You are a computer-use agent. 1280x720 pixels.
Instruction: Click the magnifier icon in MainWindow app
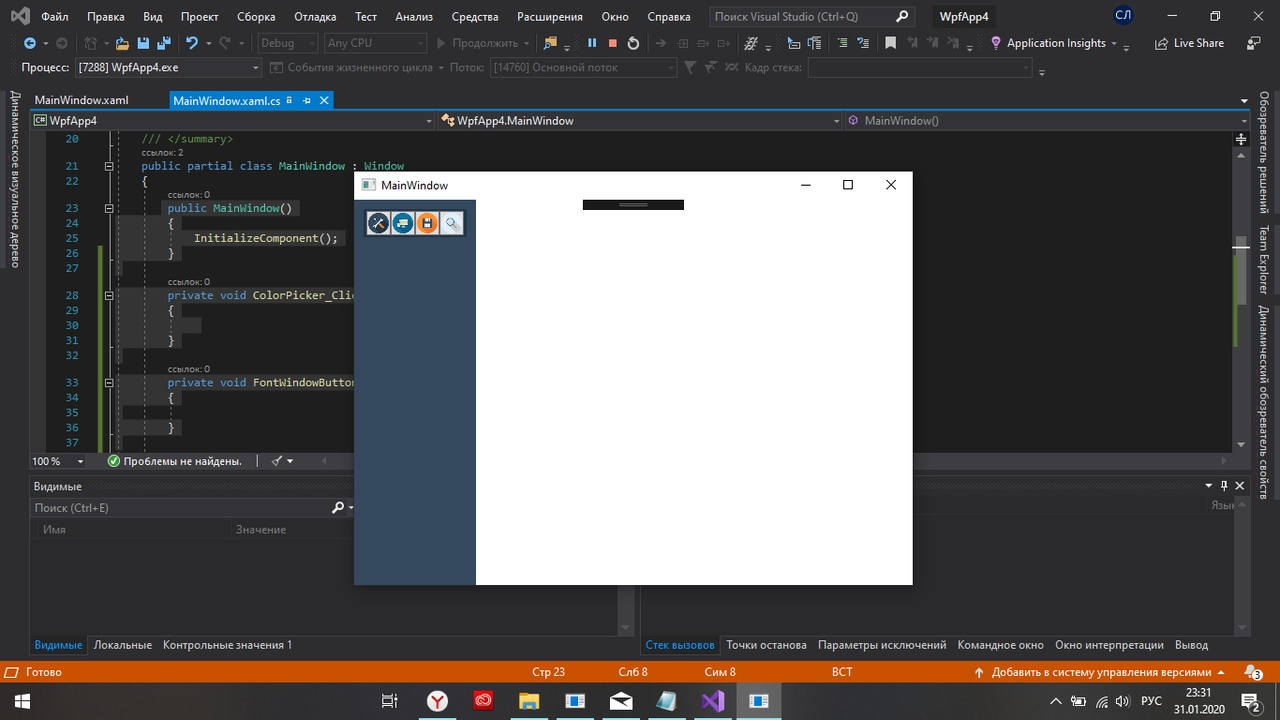(452, 223)
